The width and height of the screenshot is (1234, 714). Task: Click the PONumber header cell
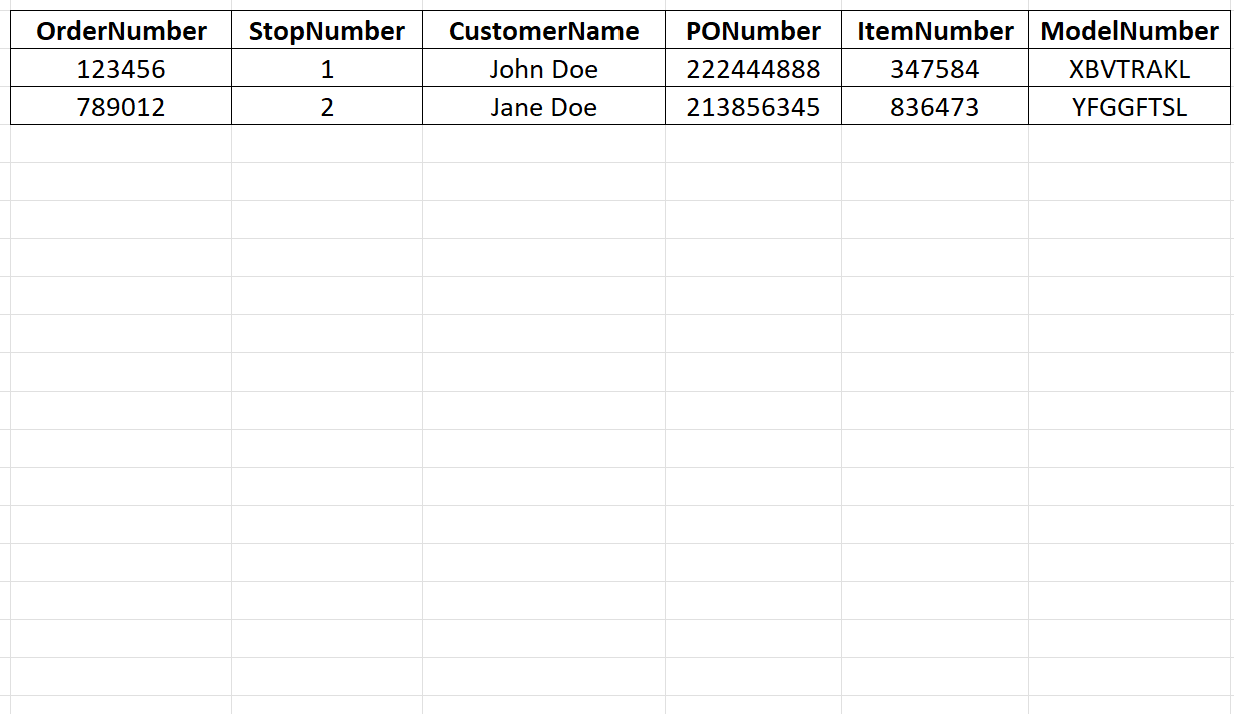(753, 31)
